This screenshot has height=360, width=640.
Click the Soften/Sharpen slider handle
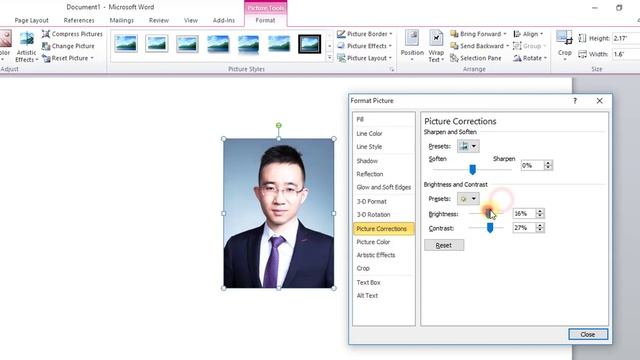click(x=472, y=169)
